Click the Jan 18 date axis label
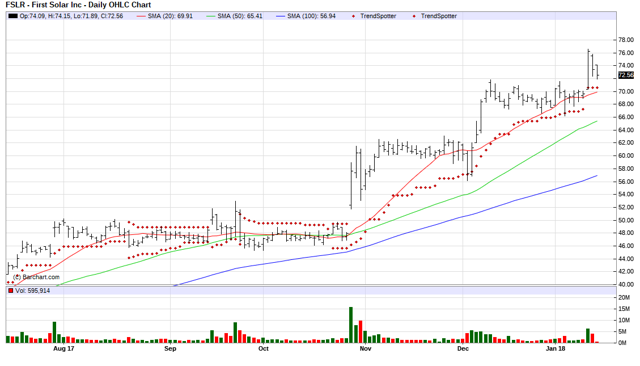640x366 pixels. (556, 348)
